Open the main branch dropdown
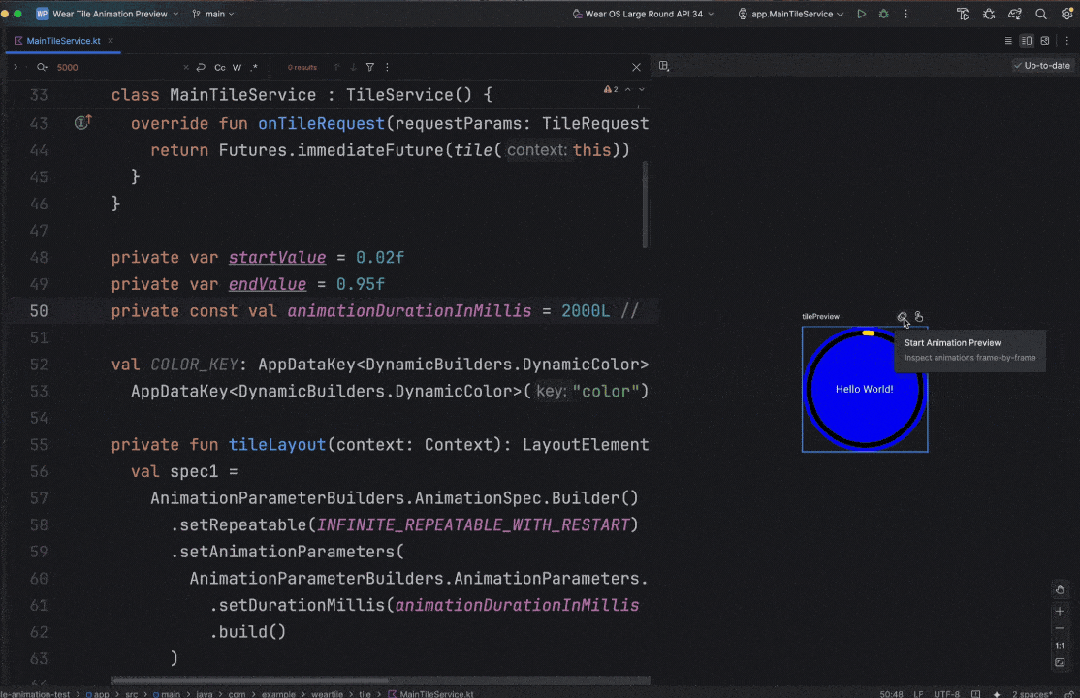 coord(214,14)
